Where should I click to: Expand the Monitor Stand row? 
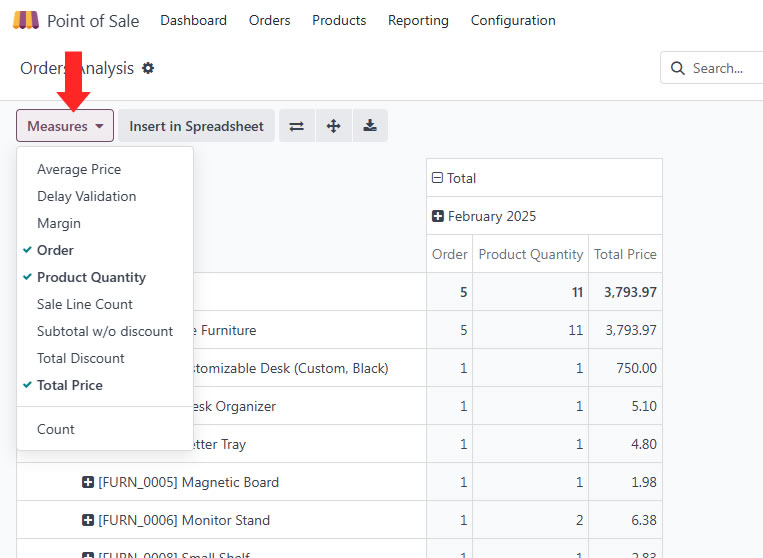pos(88,520)
